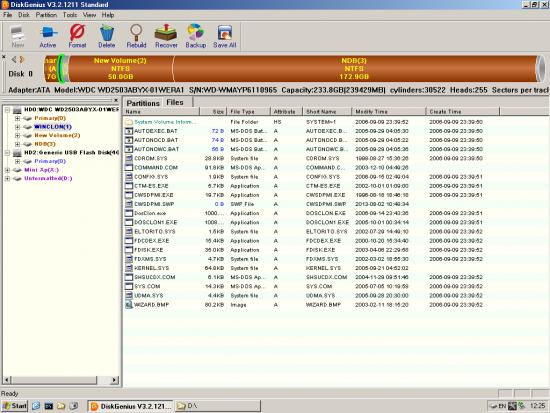Click tree panel scrollbar left arrow

click(x=7, y=380)
